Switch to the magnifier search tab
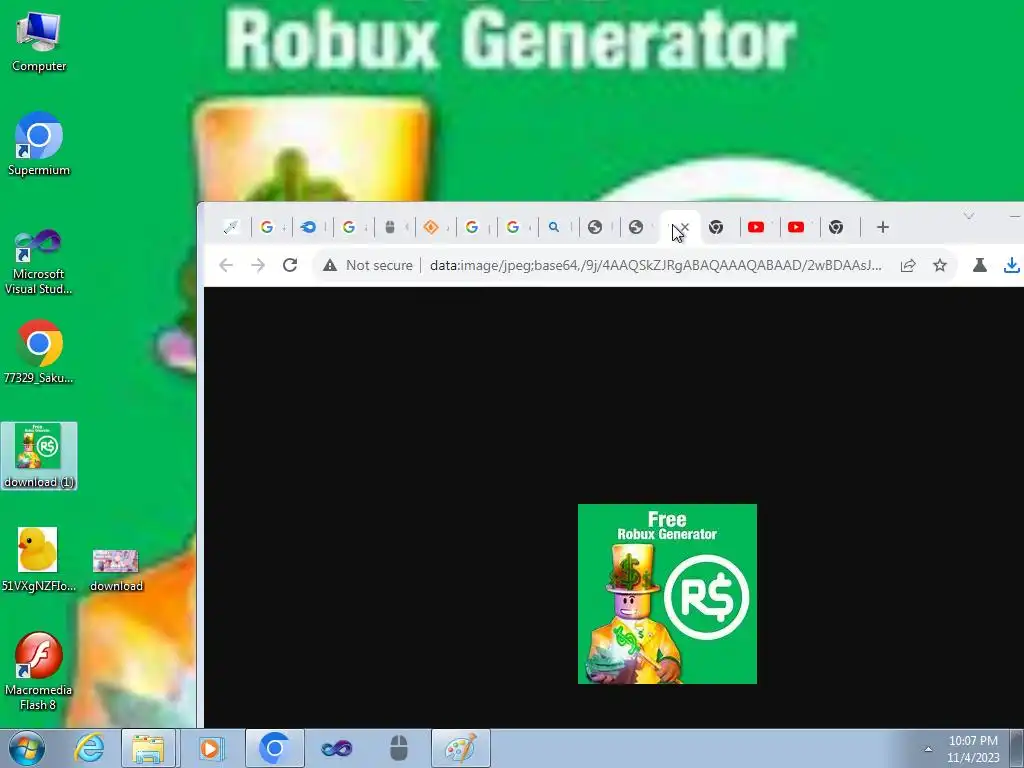The width and height of the screenshot is (1024, 768). [x=554, y=227]
